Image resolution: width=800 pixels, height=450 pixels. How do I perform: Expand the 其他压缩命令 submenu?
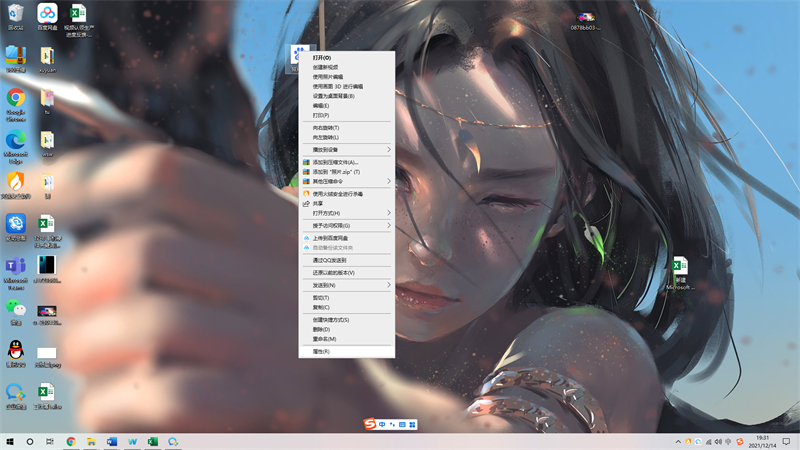(x=346, y=181)
